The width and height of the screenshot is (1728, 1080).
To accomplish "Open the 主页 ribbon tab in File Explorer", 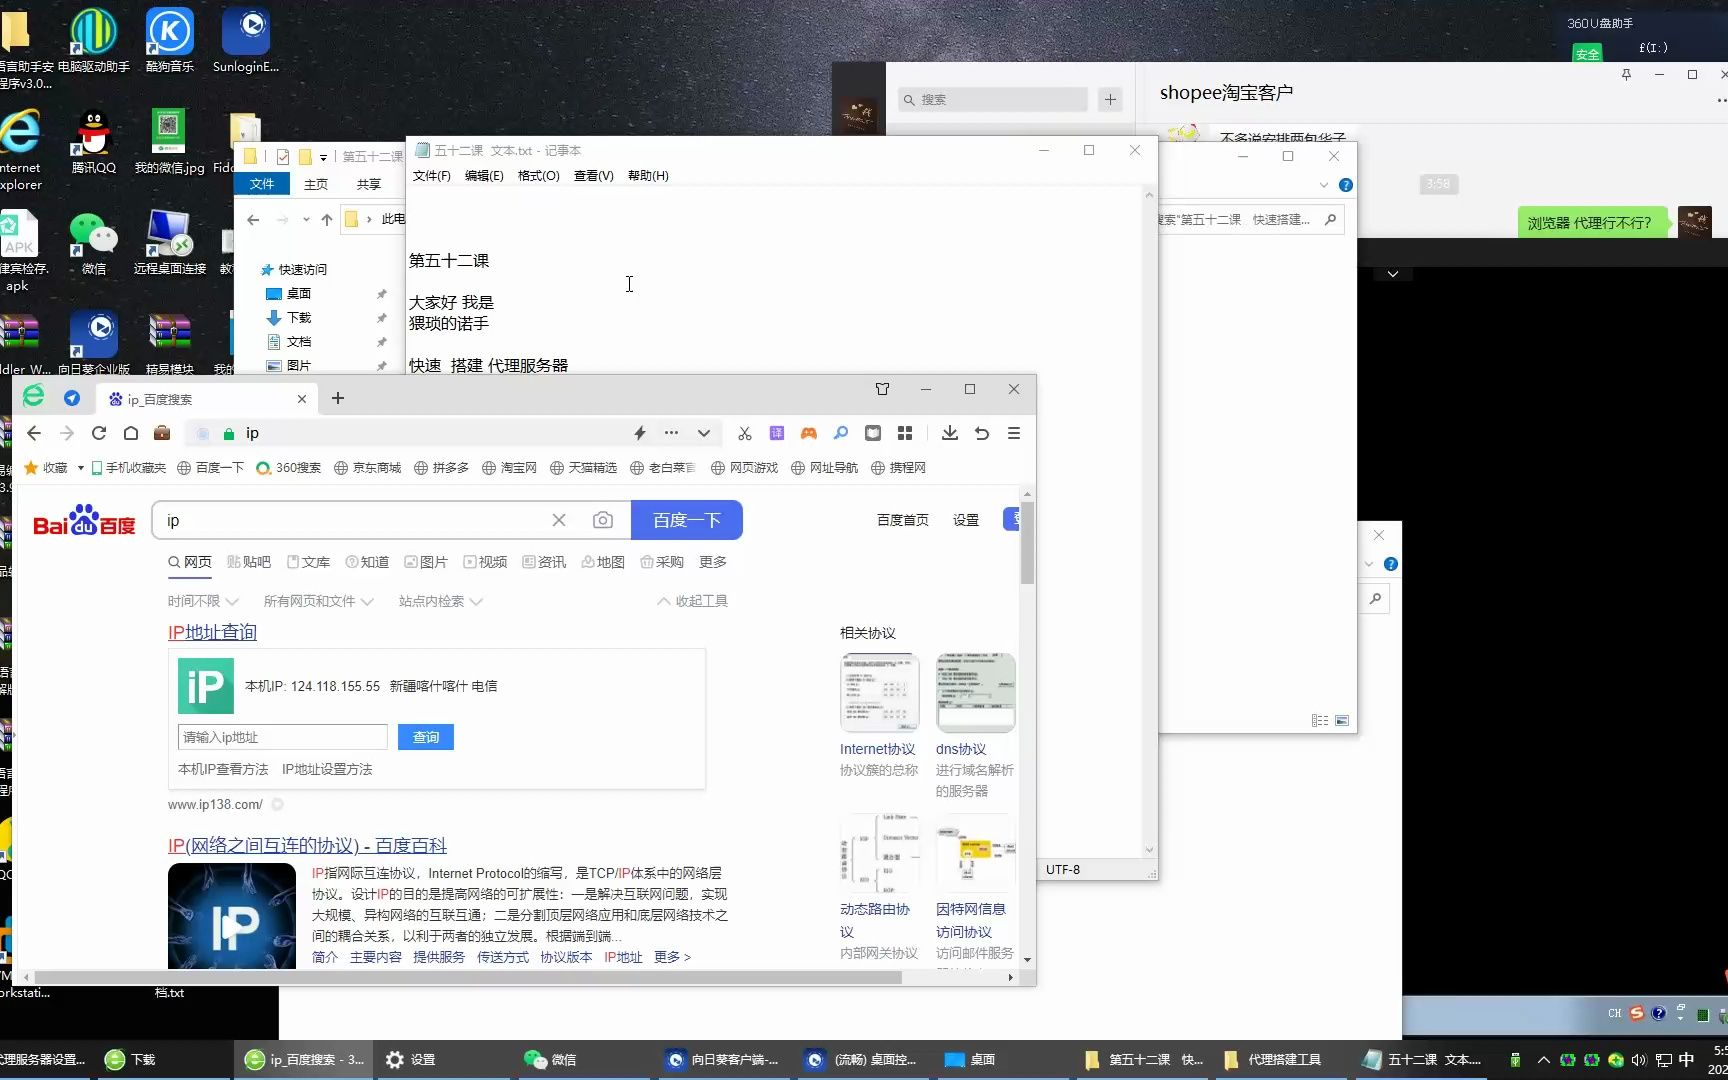I will point(316,184).
